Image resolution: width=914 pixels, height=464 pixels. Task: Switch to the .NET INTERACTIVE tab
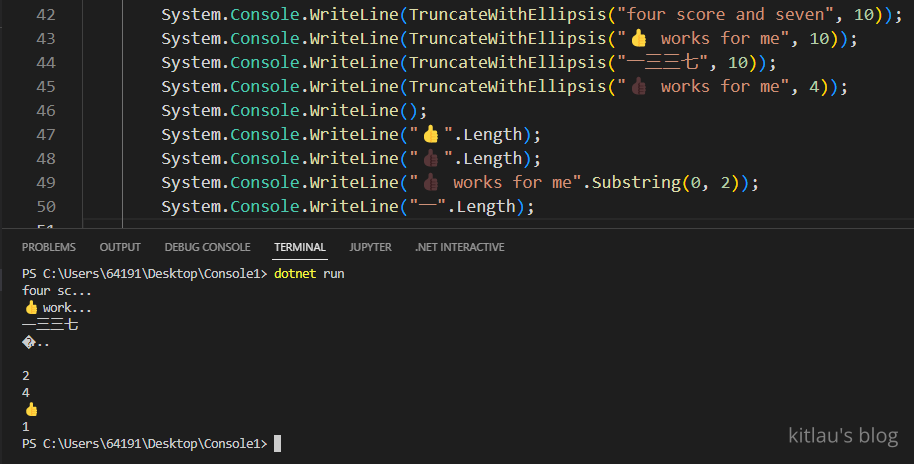click(x=459, y=247)
